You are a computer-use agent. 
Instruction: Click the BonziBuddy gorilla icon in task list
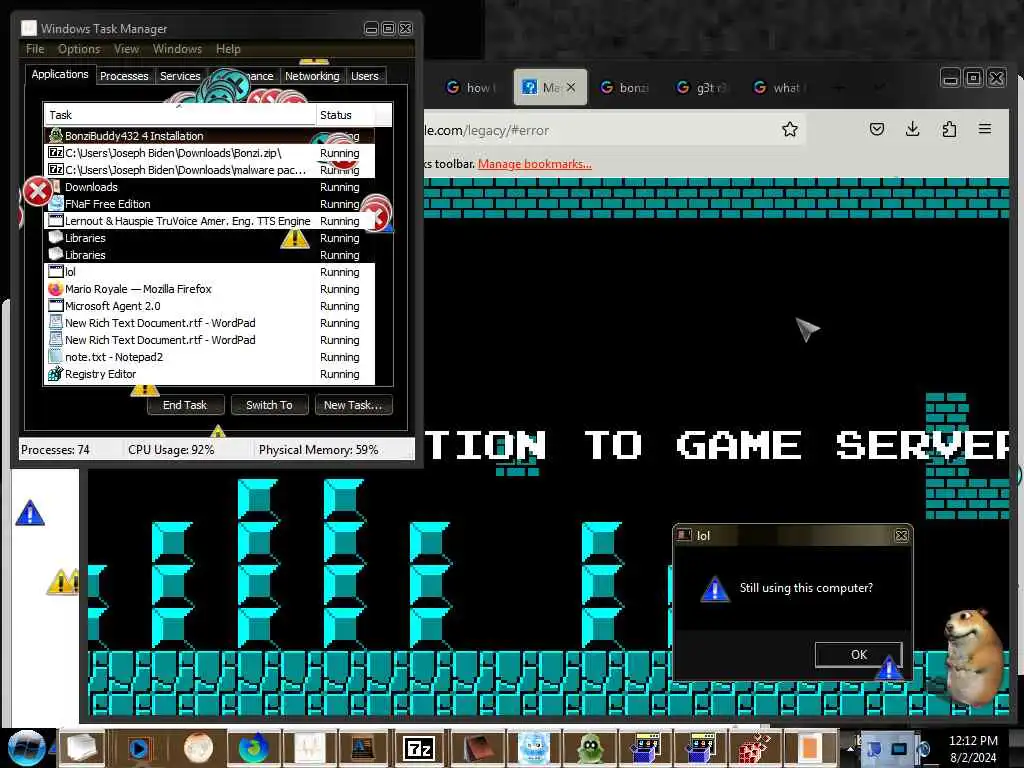click(56, 136)
